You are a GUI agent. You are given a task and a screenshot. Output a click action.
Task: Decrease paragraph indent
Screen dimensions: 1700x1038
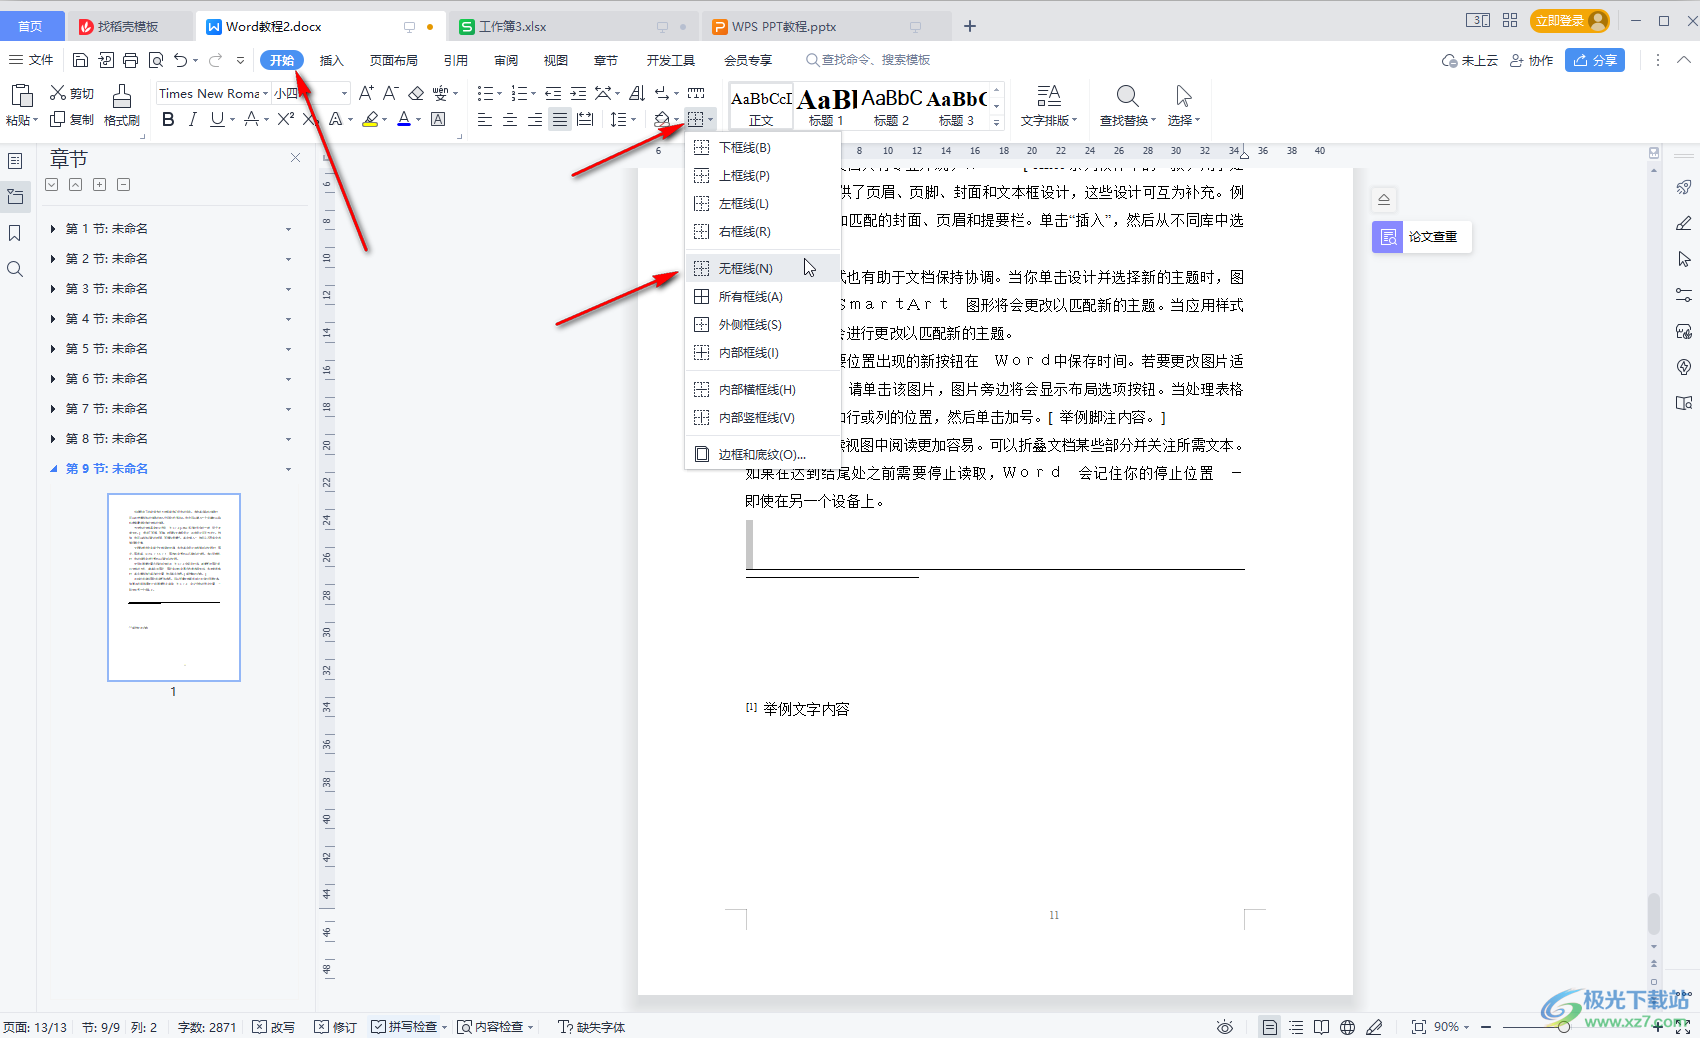click(x=553, y=93)
